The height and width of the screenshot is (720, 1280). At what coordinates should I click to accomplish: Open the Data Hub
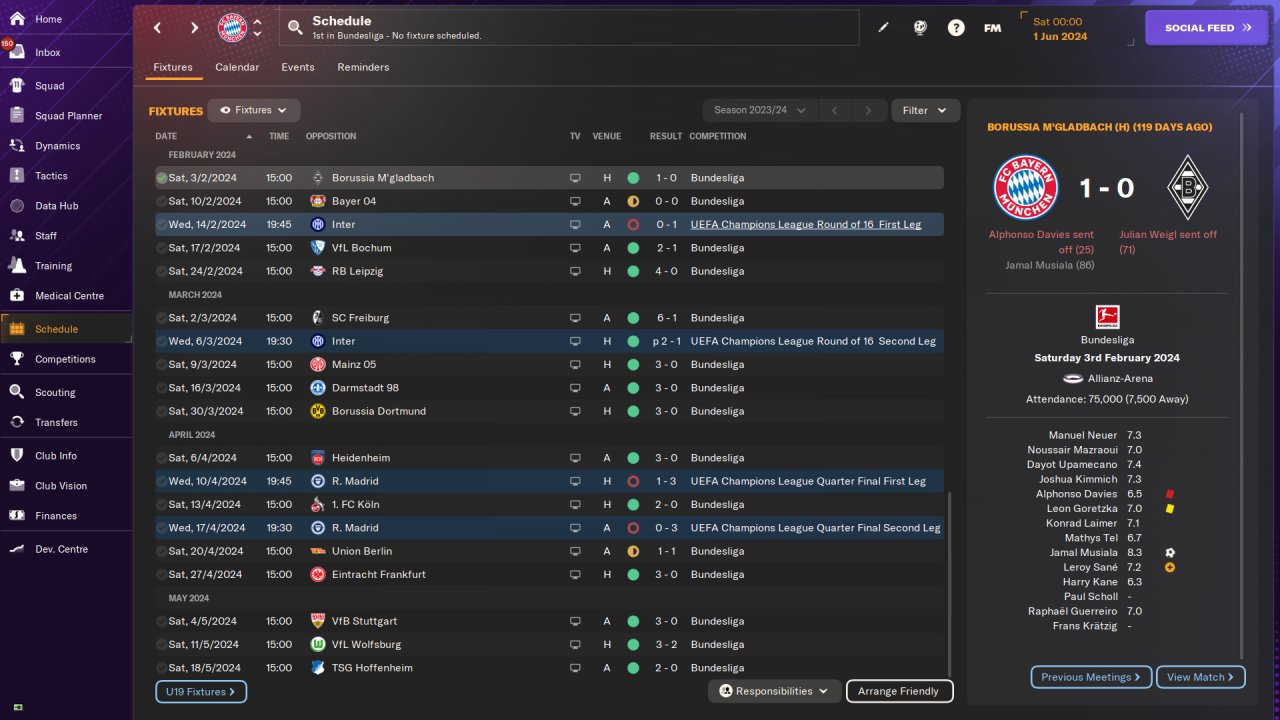pos(66,206)
